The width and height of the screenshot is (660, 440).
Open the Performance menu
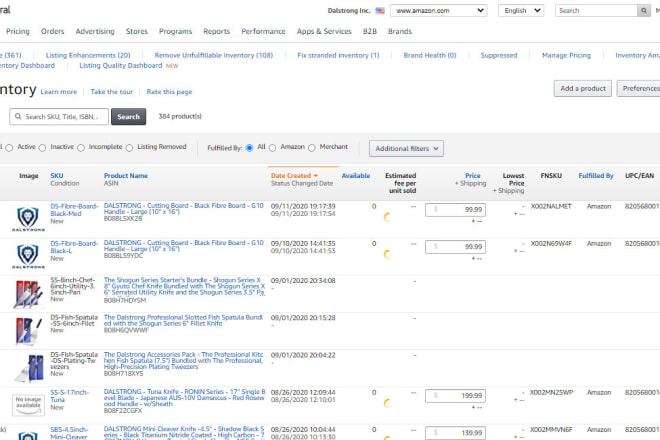(263, 31)
